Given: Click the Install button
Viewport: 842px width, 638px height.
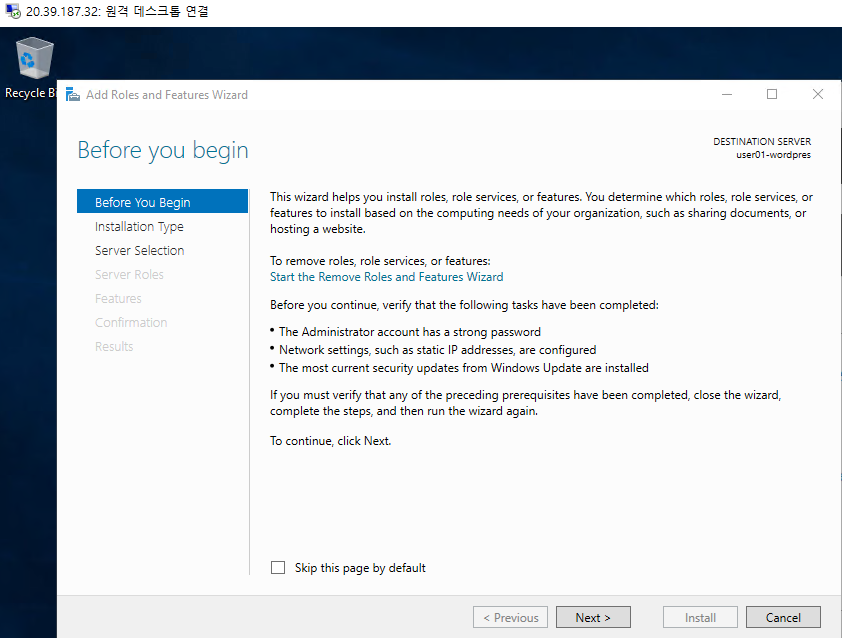Looking at the screenshot, I should 700,618.
